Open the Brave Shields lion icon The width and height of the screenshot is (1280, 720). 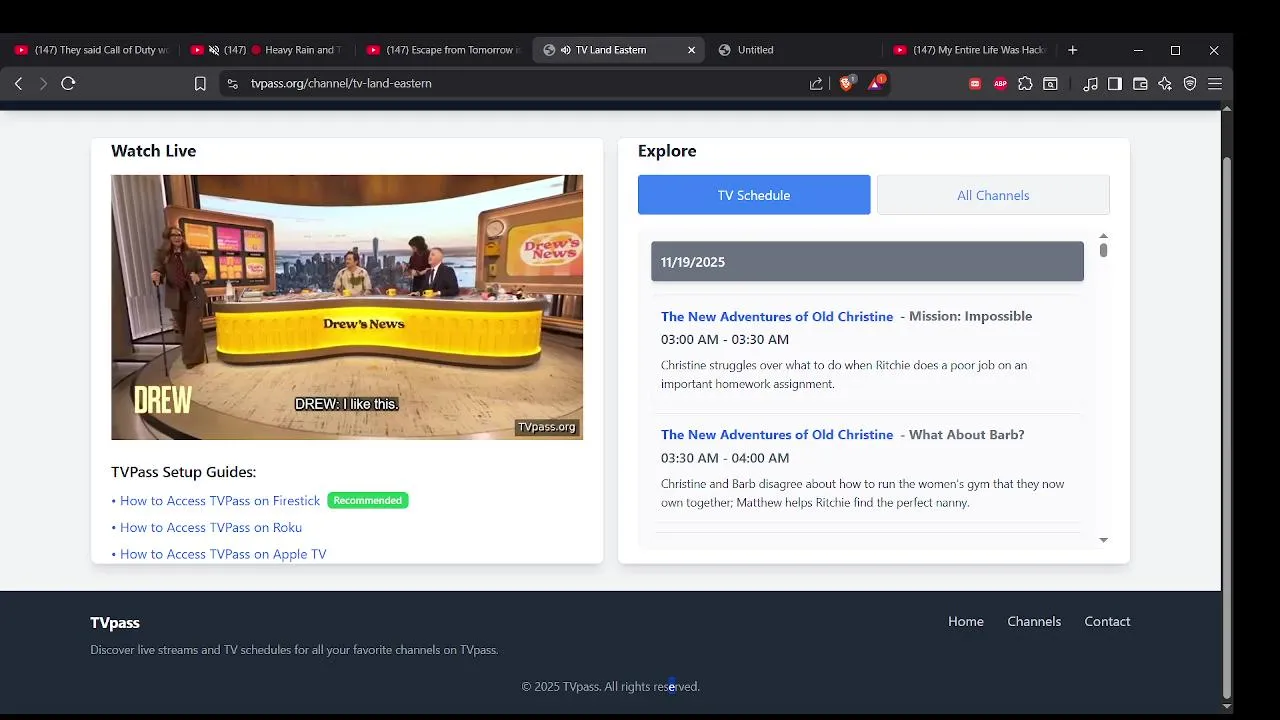(x=846, y=84)
